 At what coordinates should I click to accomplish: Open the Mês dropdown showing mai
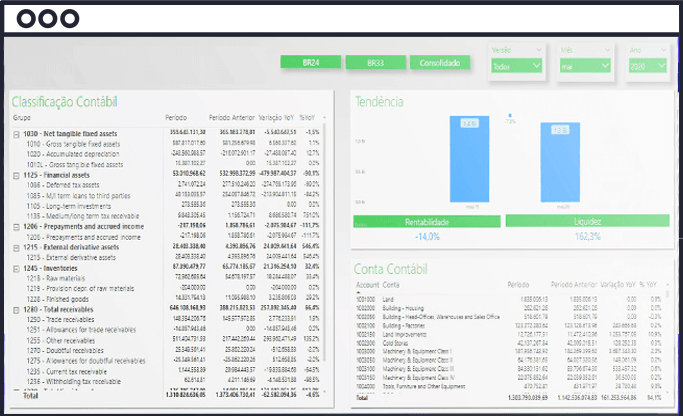(585, 66)
